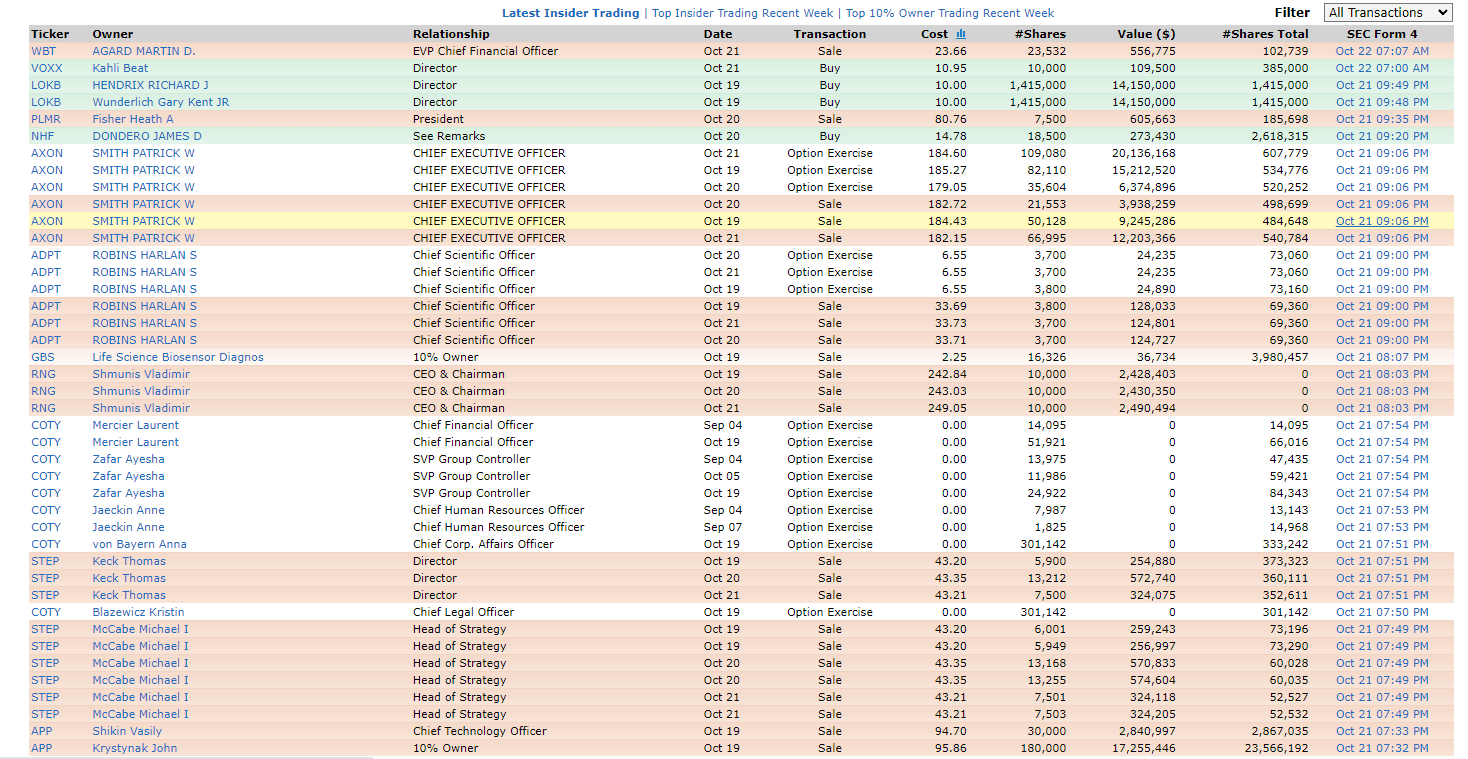Select the value 20,136,168 in AXON row
Image resolution: width=1468 pixels, height=759 pixels.
[x=1144, y=153]
